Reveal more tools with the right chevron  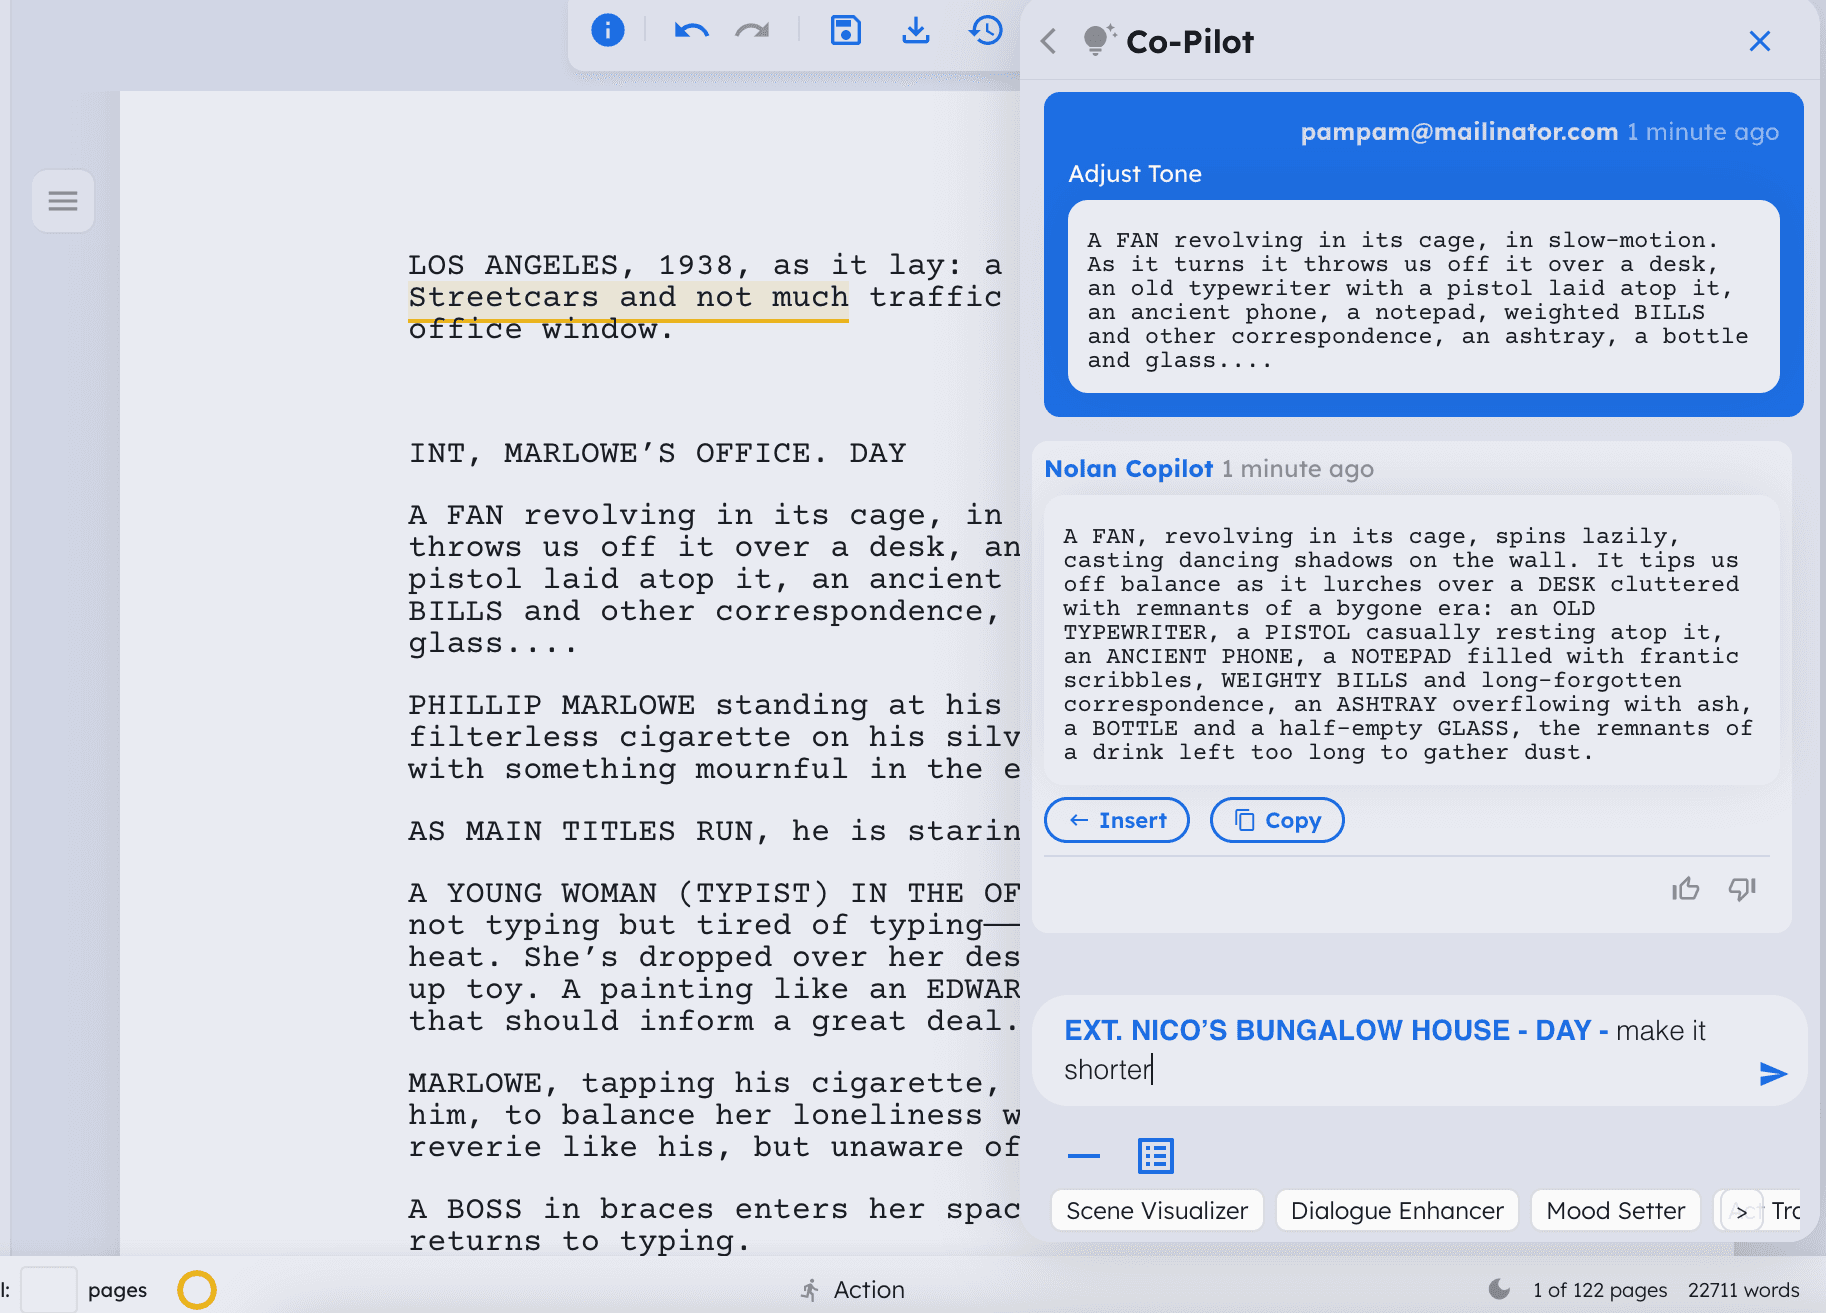(1740, 1210)
